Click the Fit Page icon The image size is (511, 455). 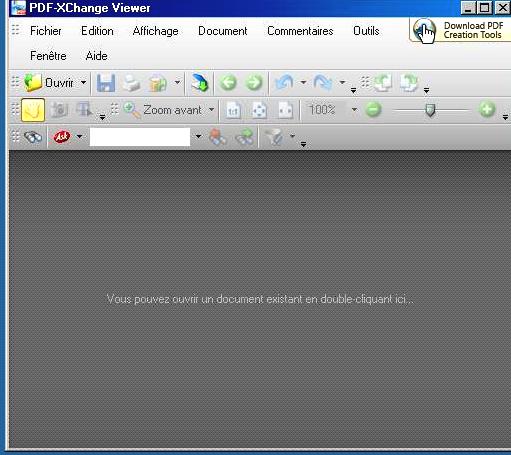259,110
